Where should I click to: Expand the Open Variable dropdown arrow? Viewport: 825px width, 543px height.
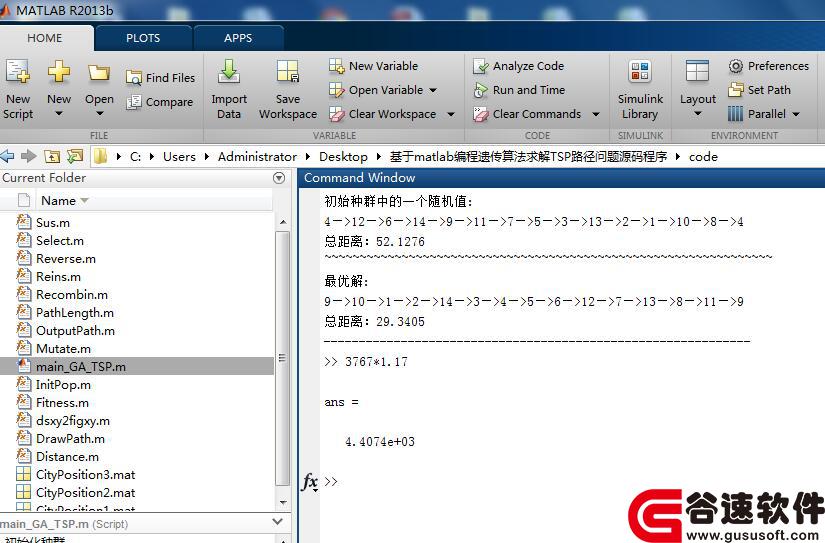[432, 90]
